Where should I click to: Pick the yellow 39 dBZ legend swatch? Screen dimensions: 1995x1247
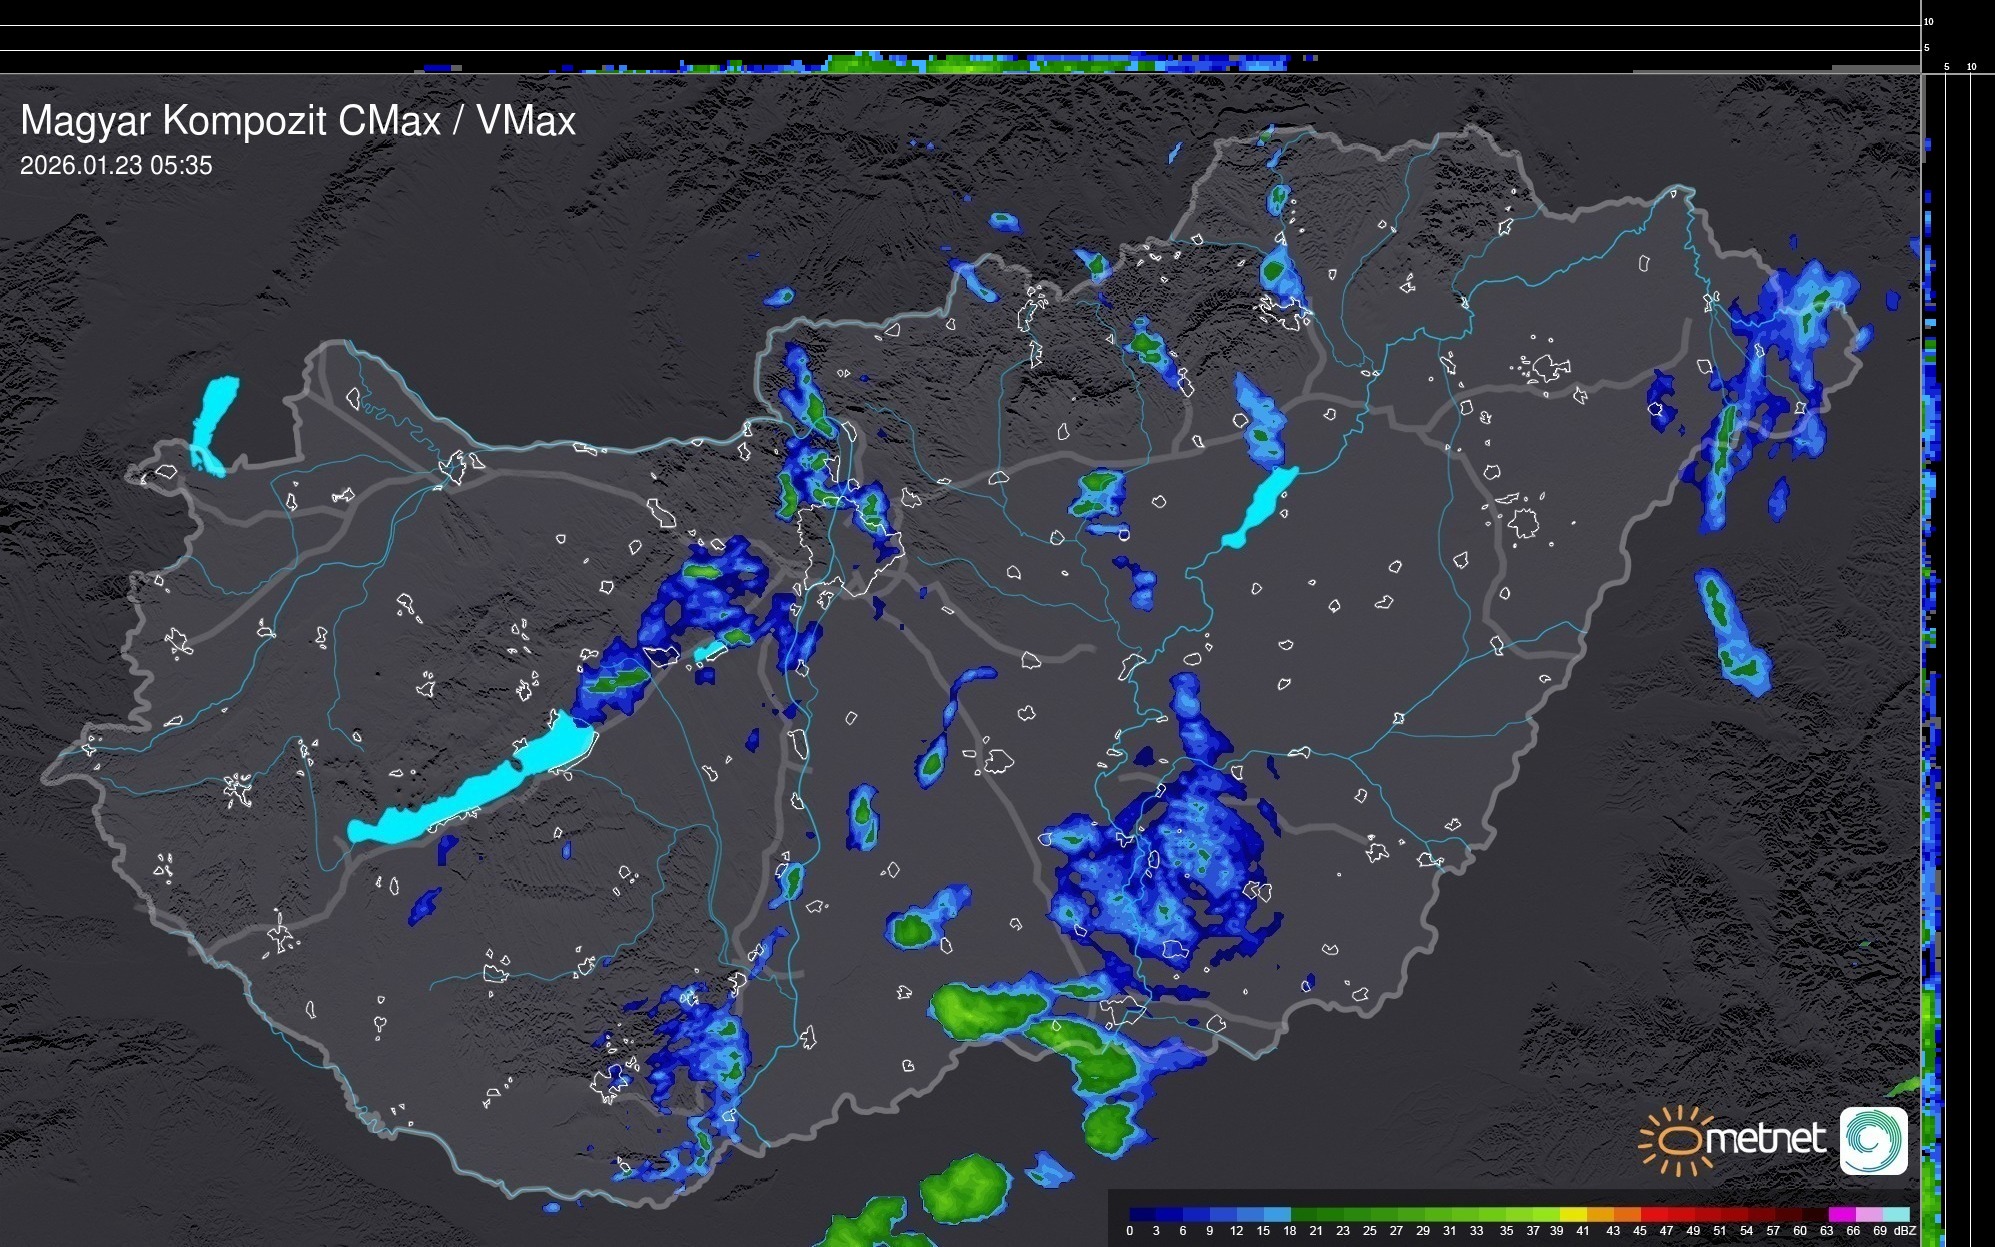click(x=1573, y=1214)
